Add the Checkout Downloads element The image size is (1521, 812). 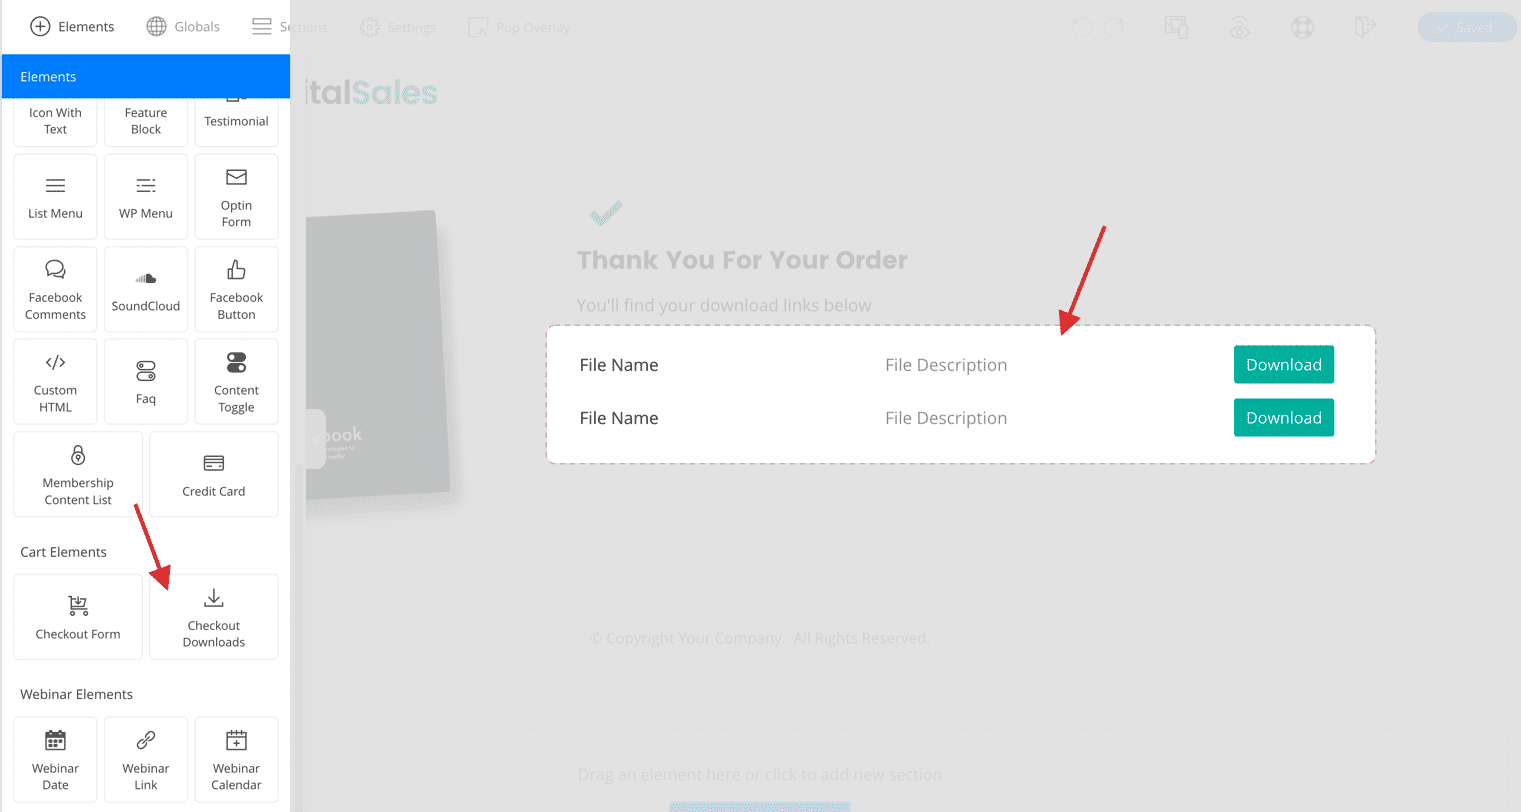(x=214, y=617)
